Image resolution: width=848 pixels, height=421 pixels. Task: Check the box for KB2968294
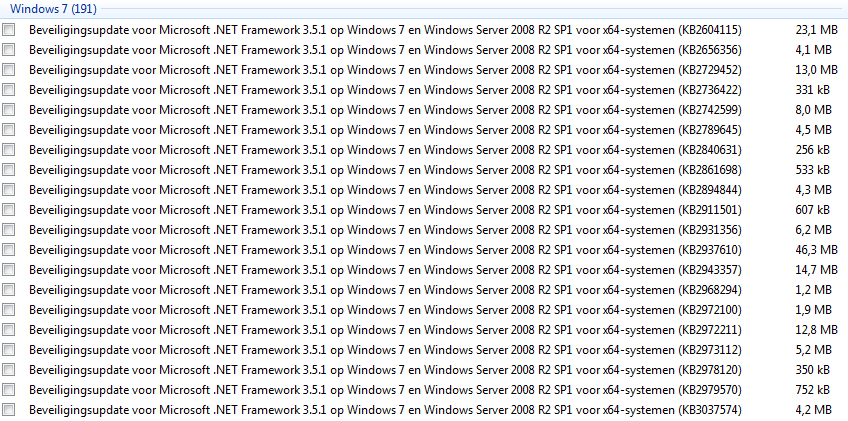click(8, 290)
